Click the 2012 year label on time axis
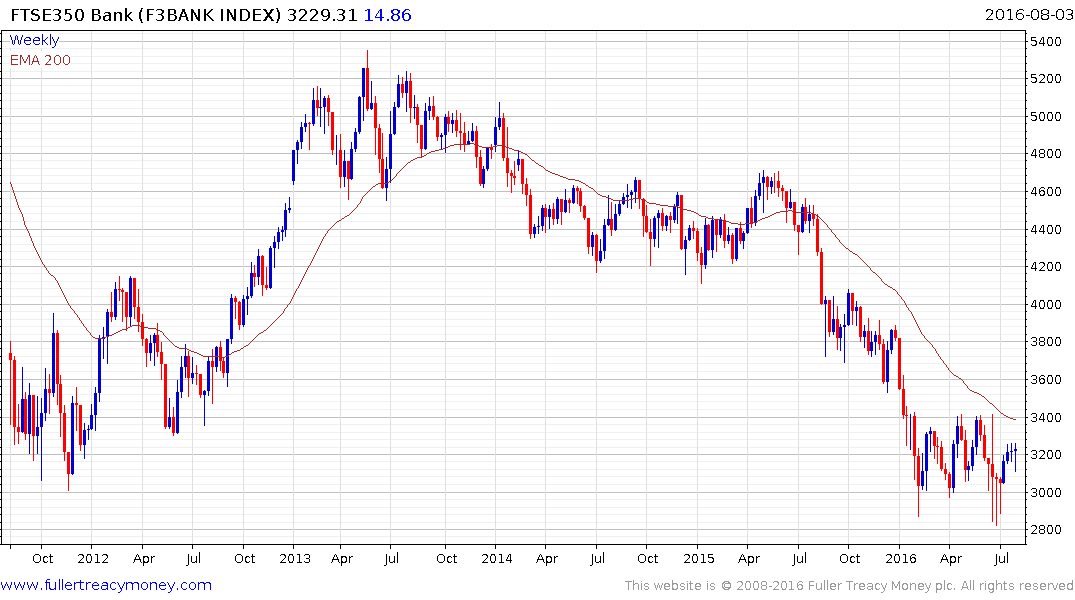Viewport: 1075px width, 600px height. pyautogui.click(x=93, y=558)
